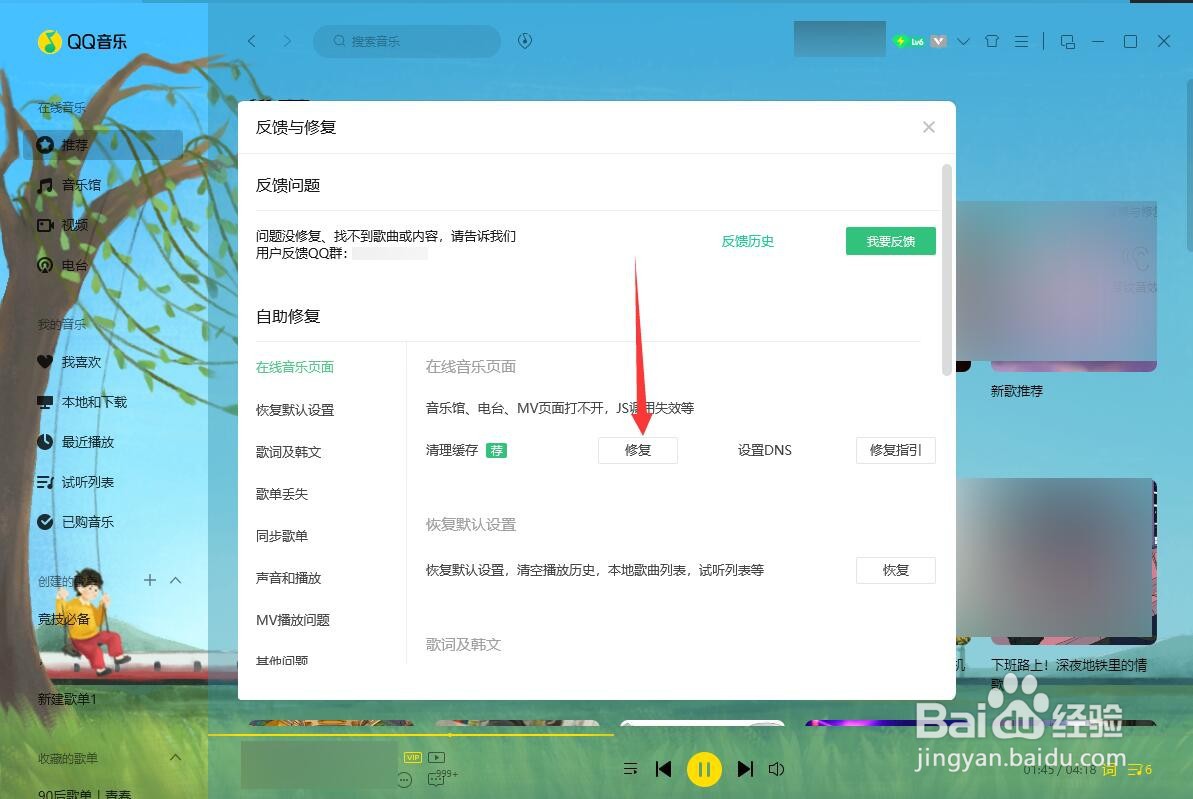Expand the VIP account dropdown arrow
The width and height of the screenshot is (1193, 799).
962,41
